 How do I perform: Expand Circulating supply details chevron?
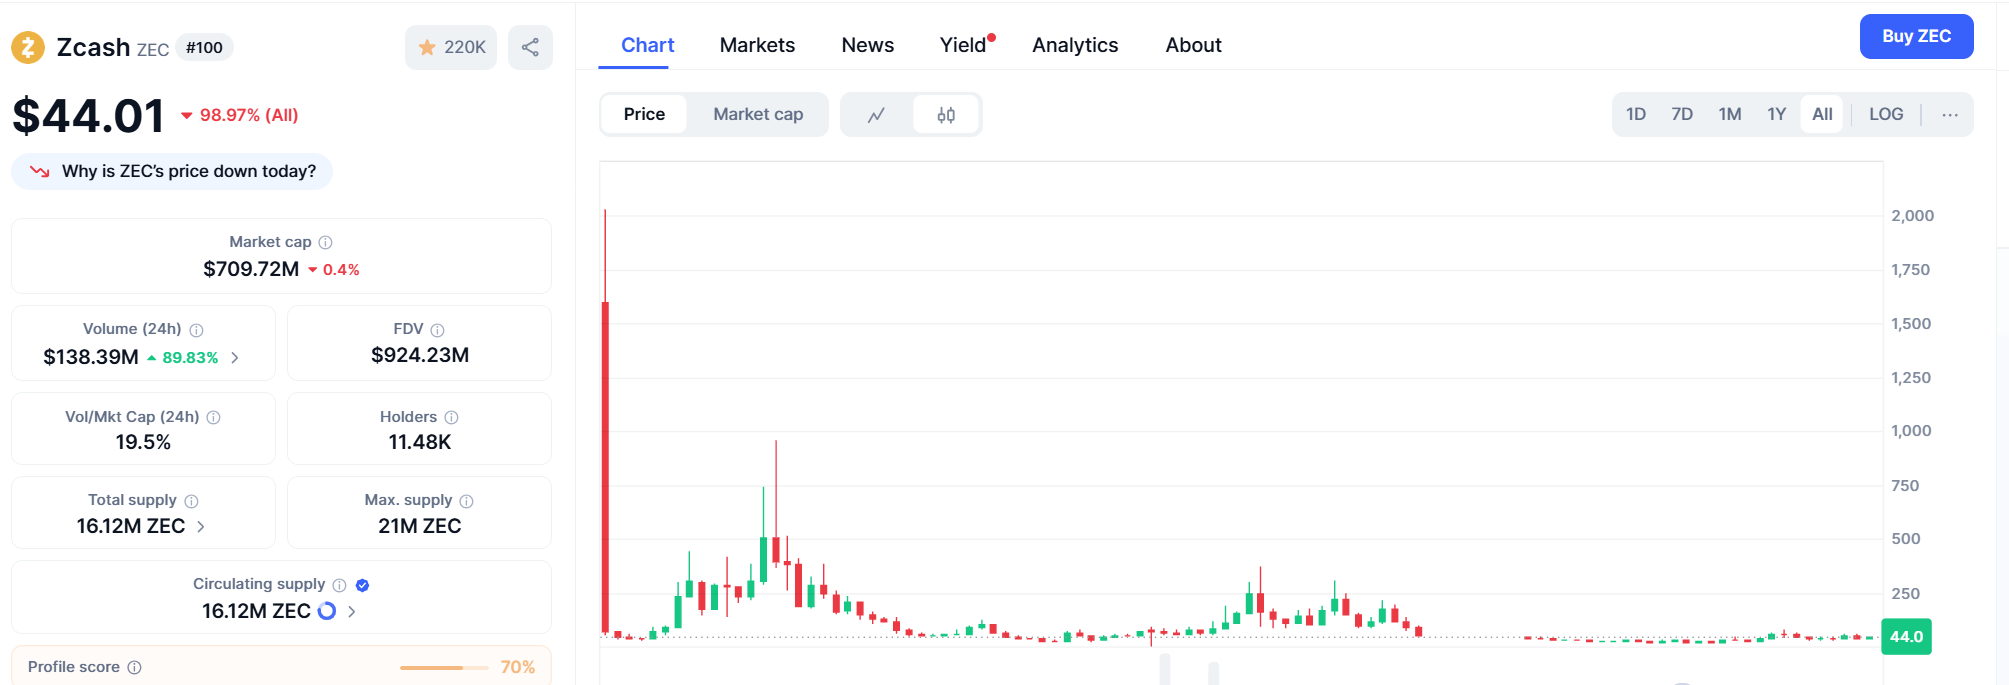(x=351, y=611)
